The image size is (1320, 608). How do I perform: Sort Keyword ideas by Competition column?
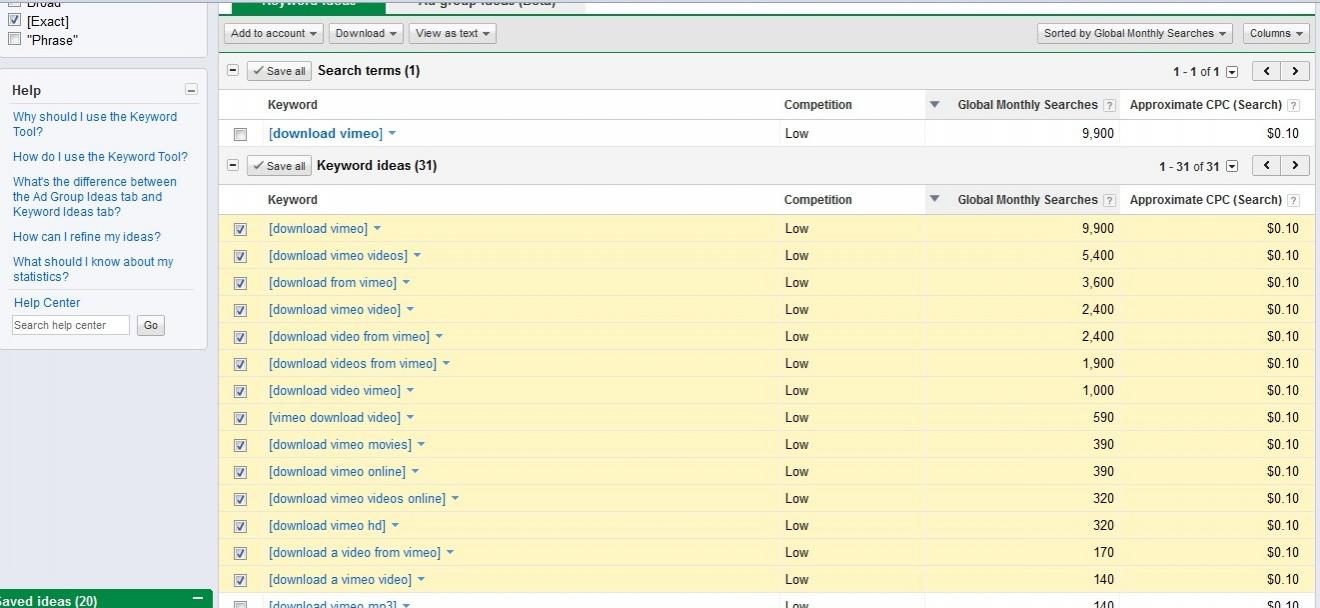tap(818, 200)
